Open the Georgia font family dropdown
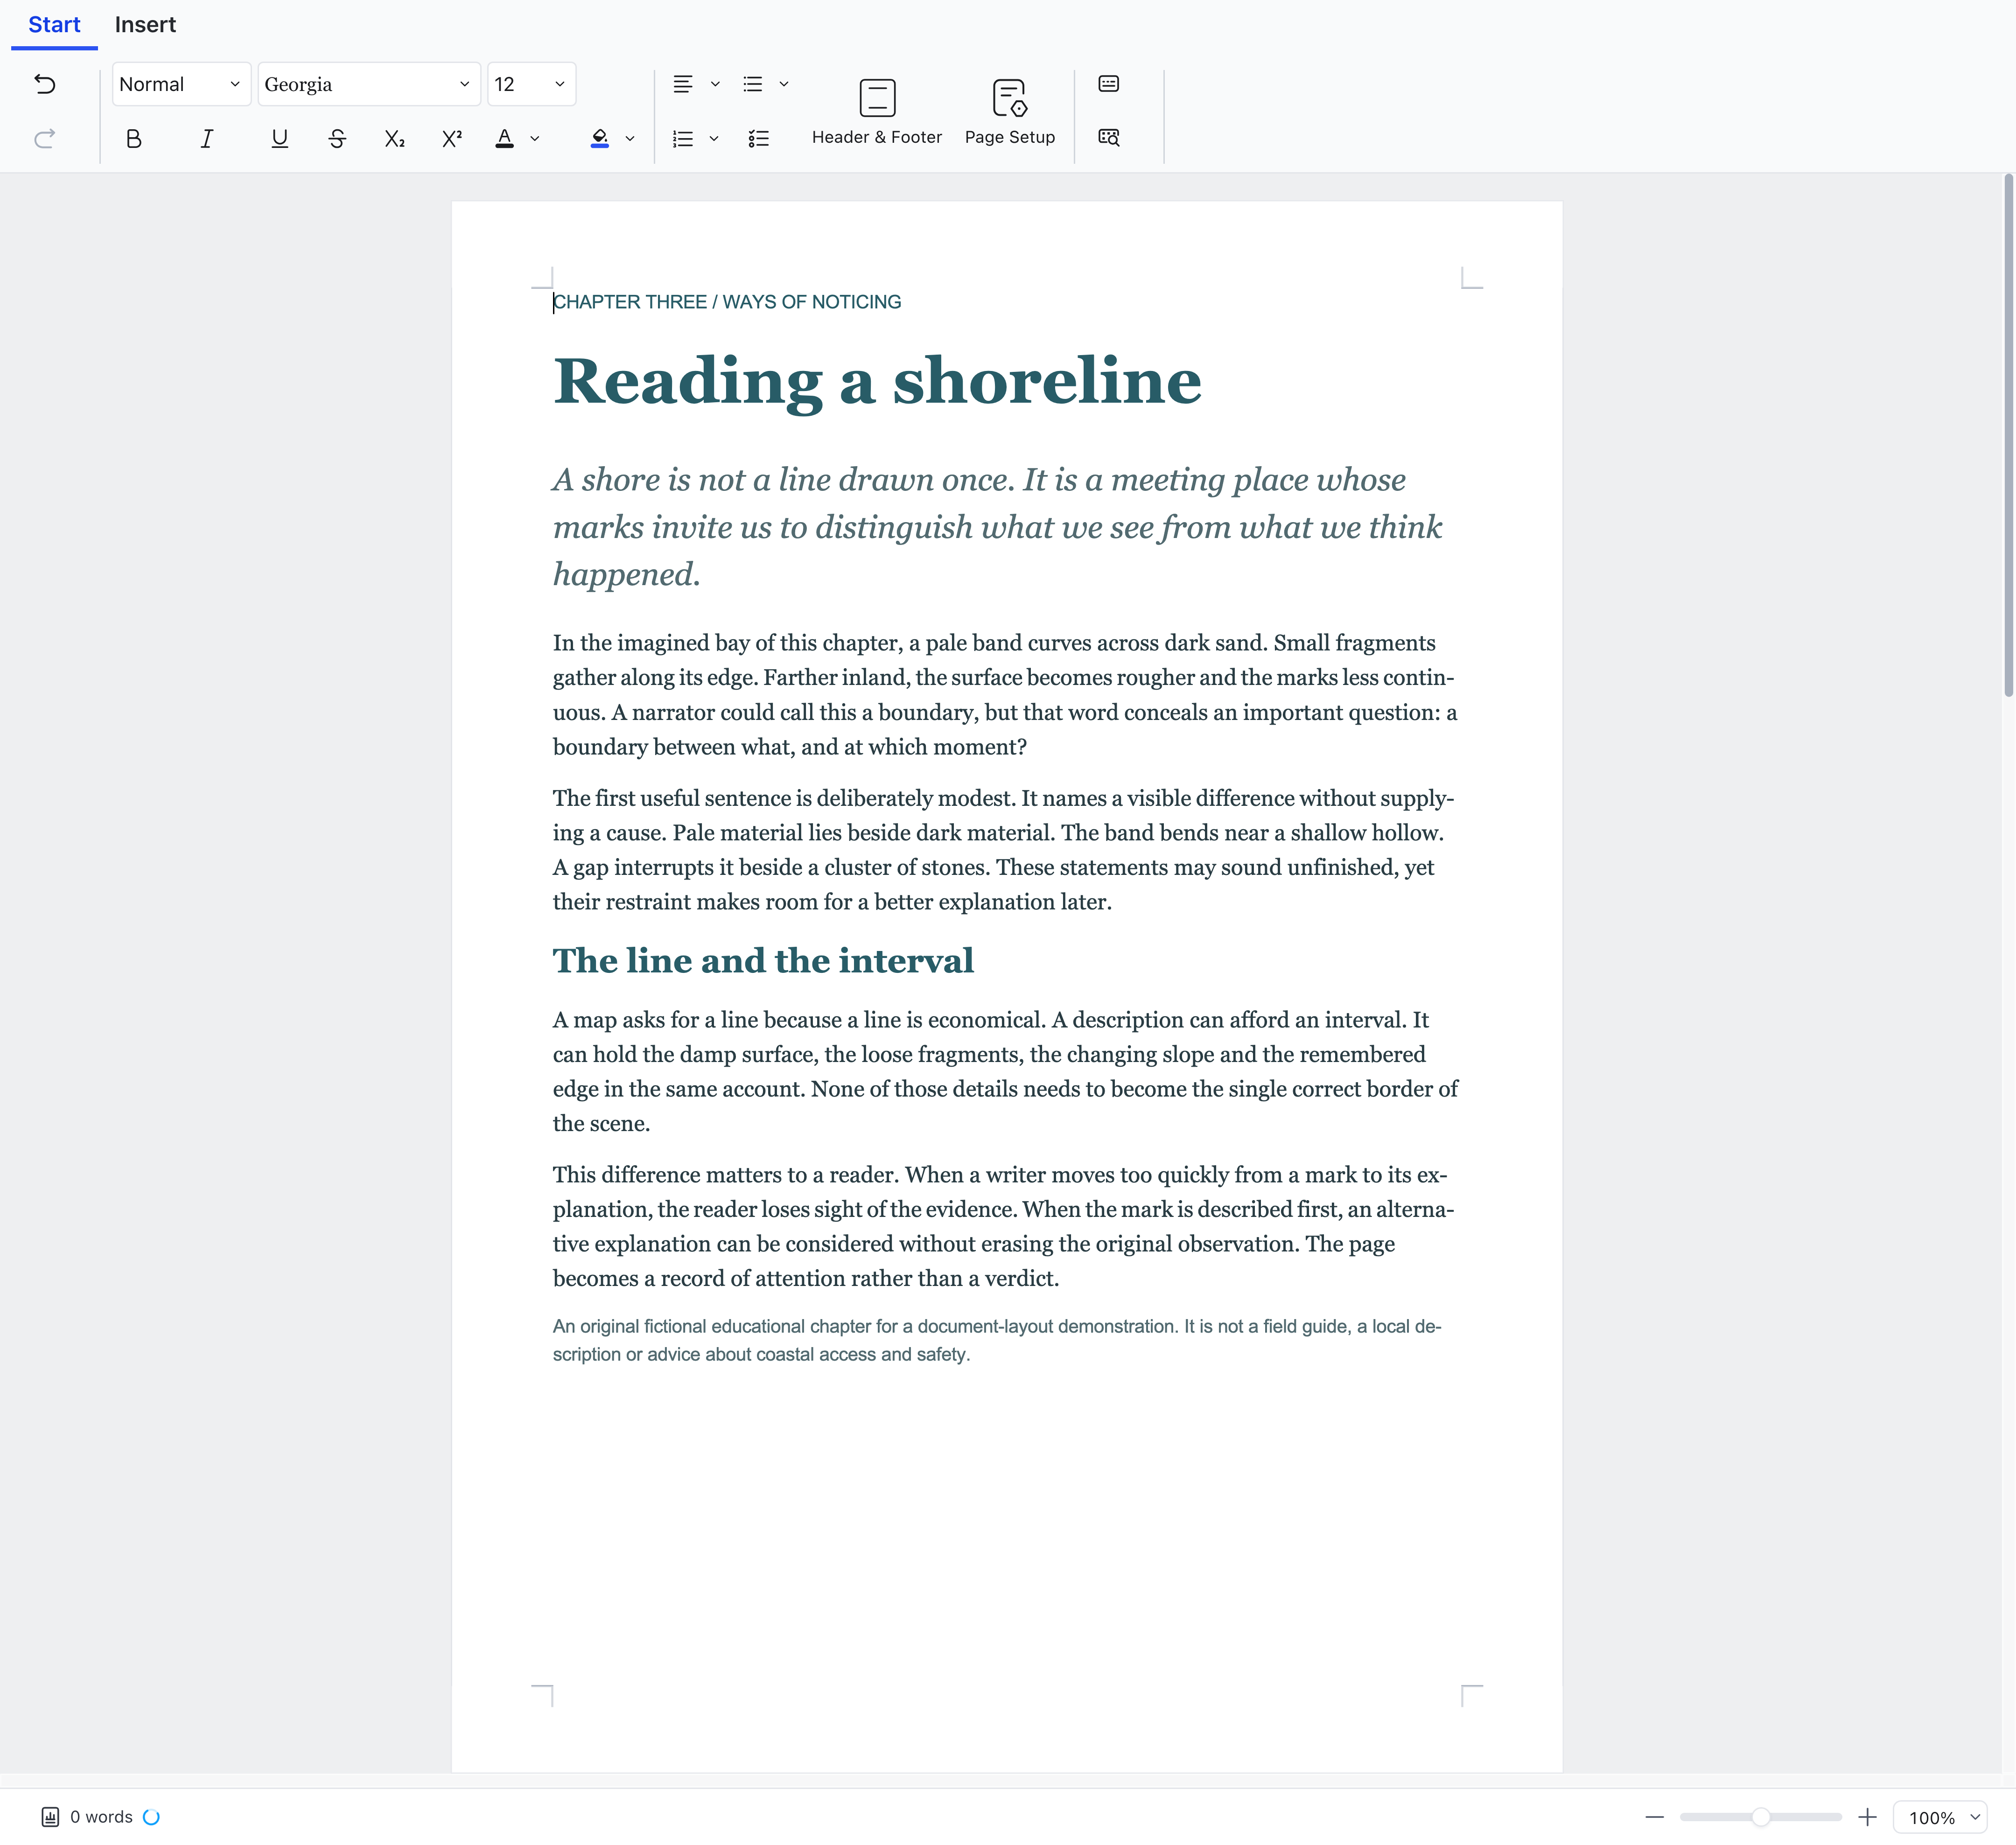The image size is (2016, 1845). tap(369, 84)
